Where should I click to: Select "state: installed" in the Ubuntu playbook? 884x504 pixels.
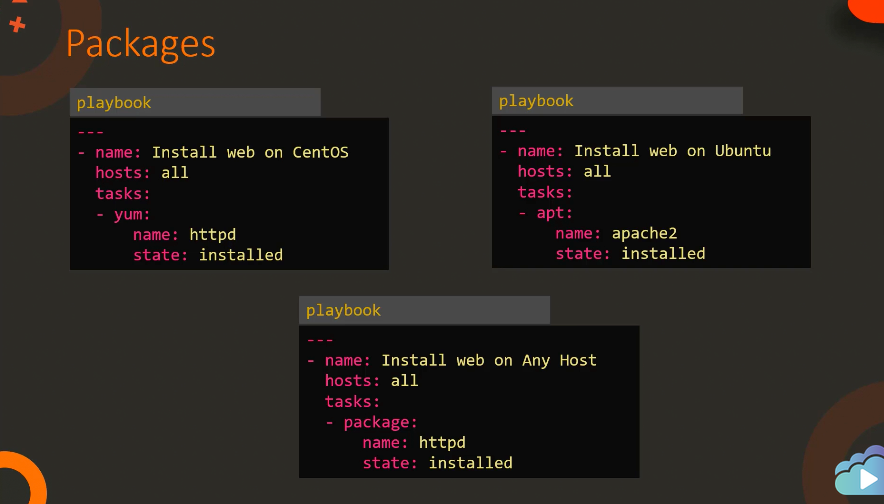[630, 254]
